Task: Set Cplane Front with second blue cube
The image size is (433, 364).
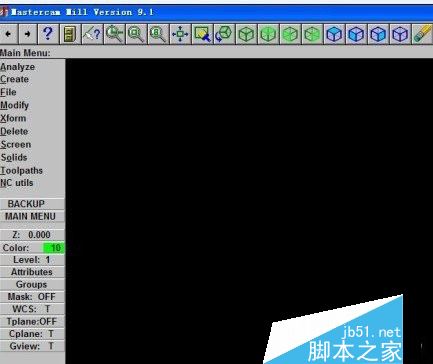Action: (x=356, y=34)
